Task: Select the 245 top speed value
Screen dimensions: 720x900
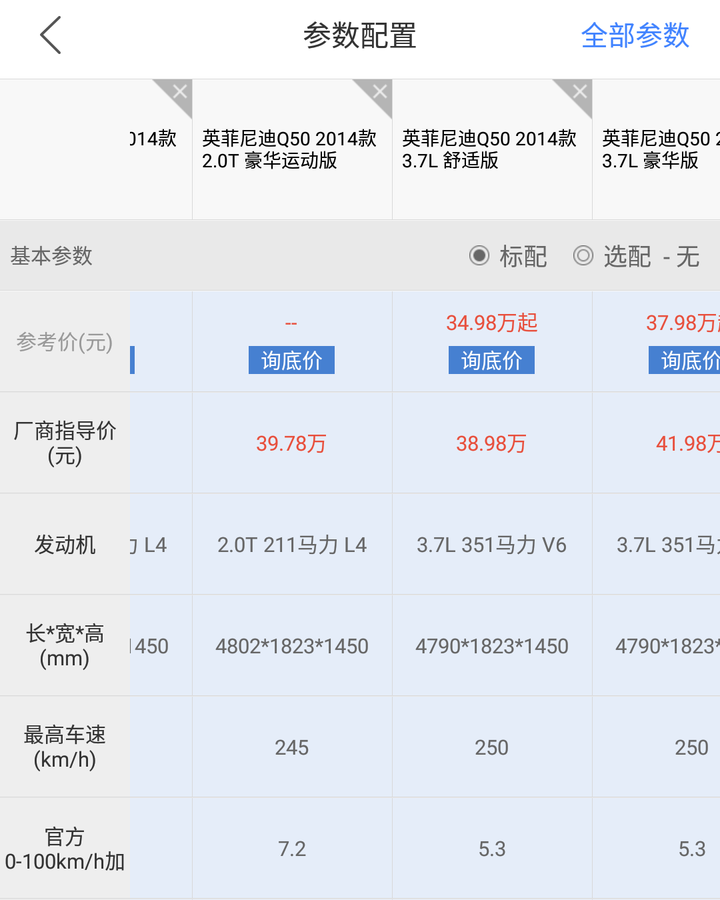Action: tap(292, 747)
